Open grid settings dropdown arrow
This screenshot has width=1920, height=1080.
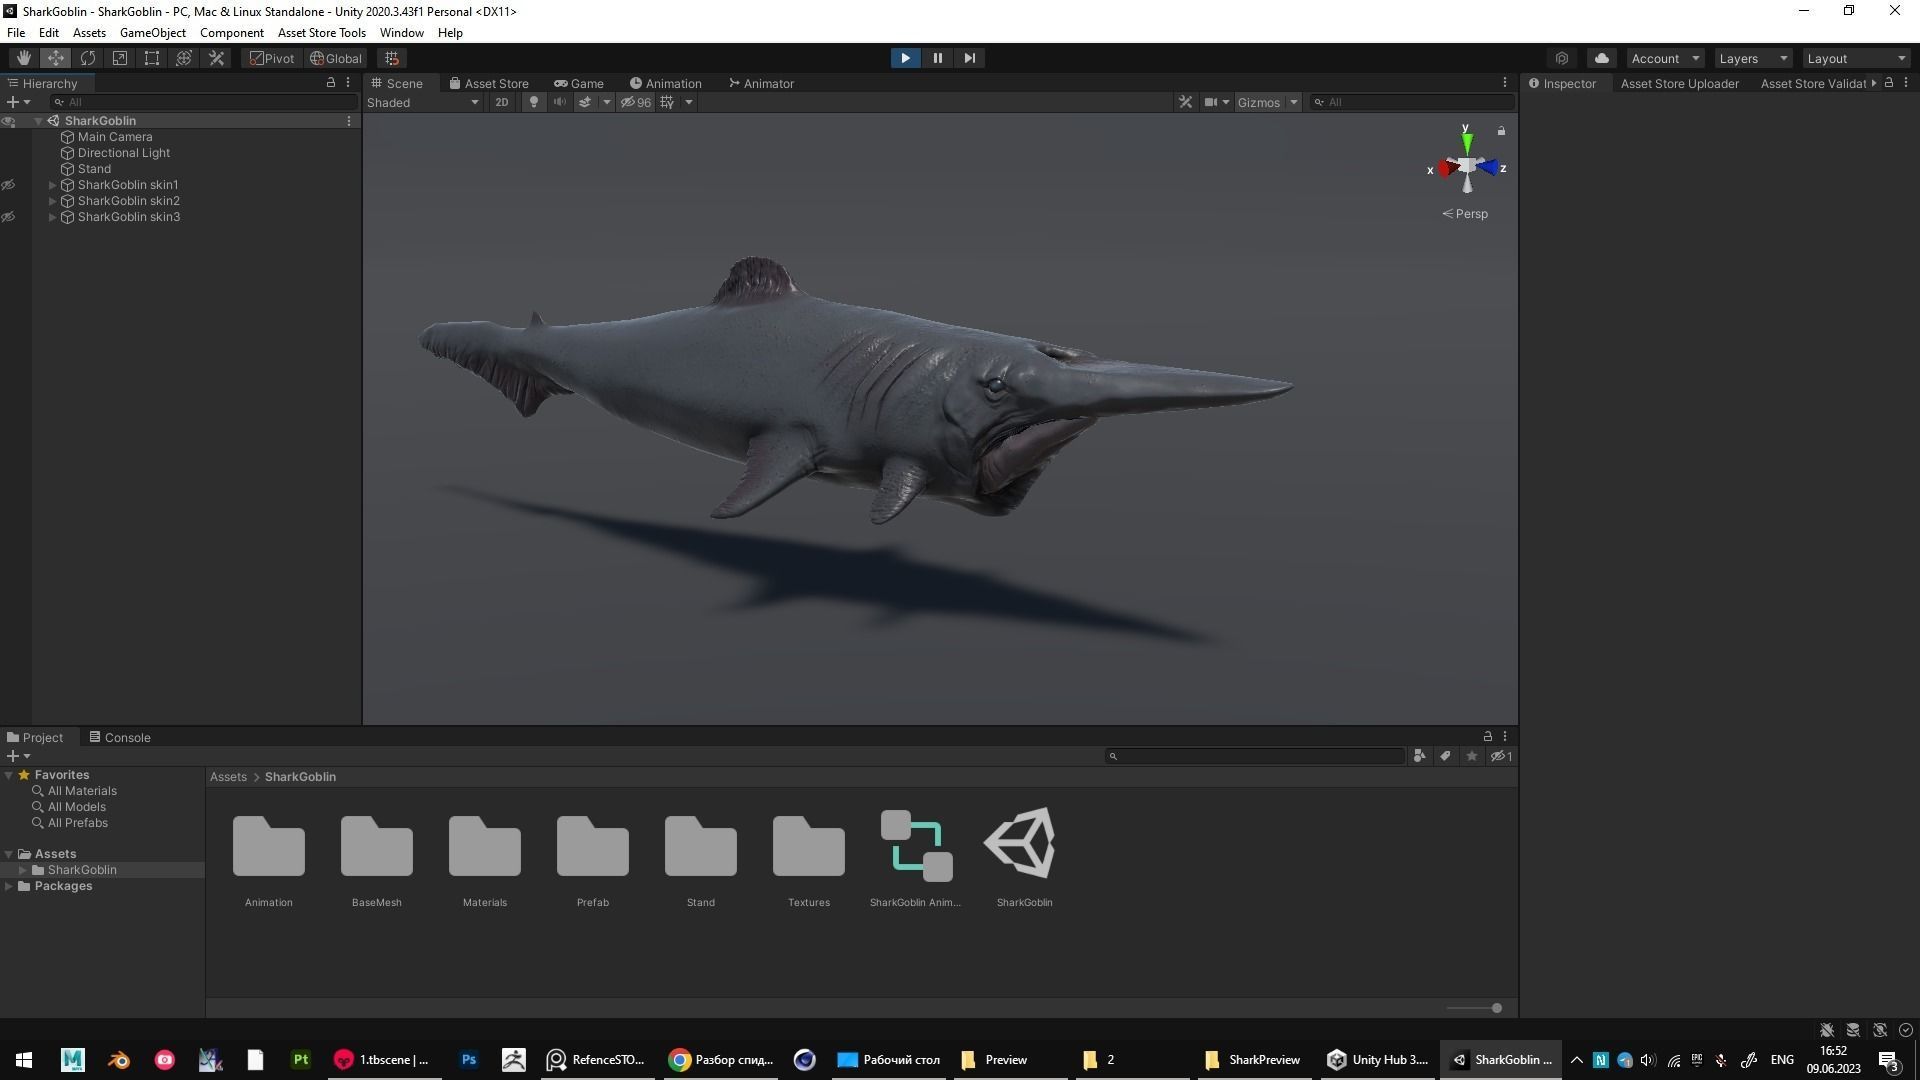688,102
